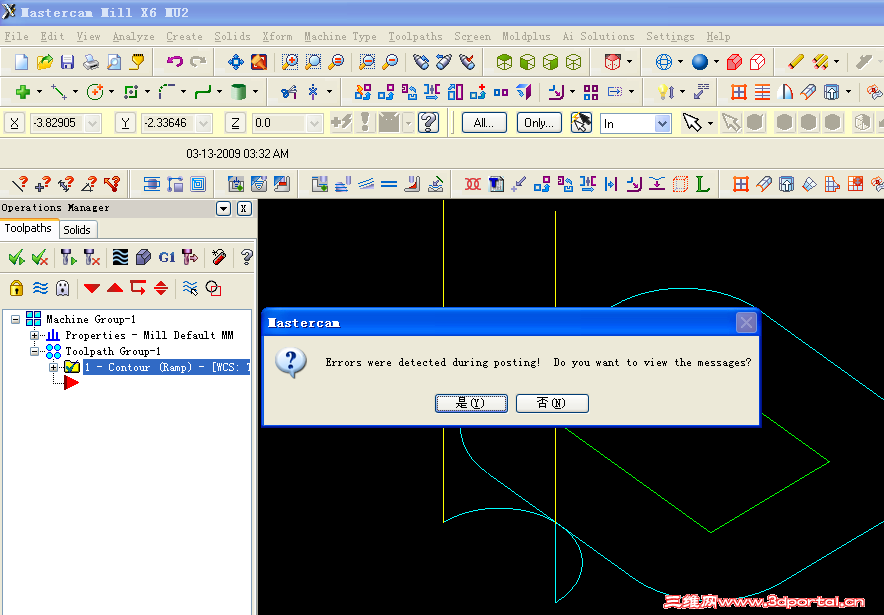The width and height of the screenshot is (884, 615).
Task: Click the Zoom window icon
Action: coord(290,61)
